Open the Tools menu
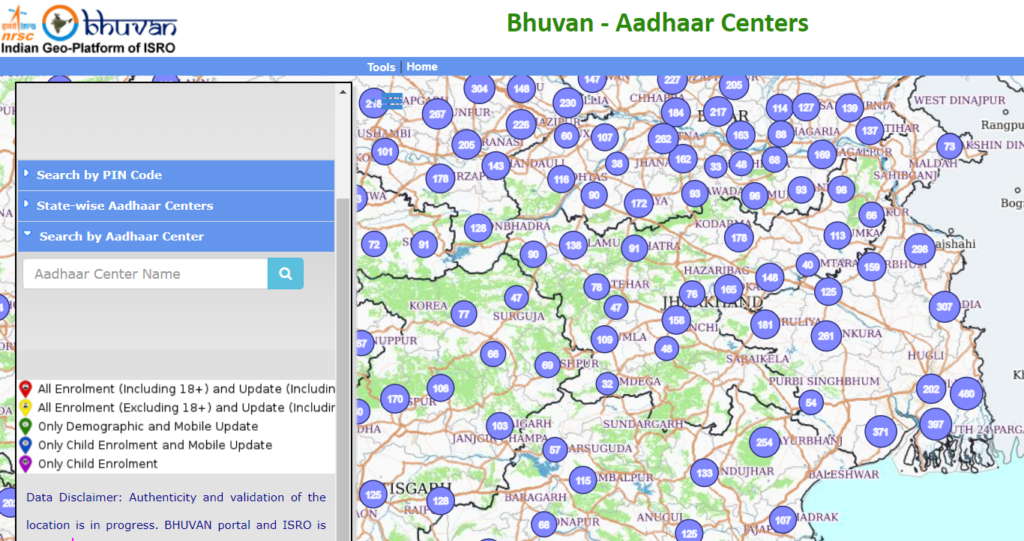 (381, 67)
